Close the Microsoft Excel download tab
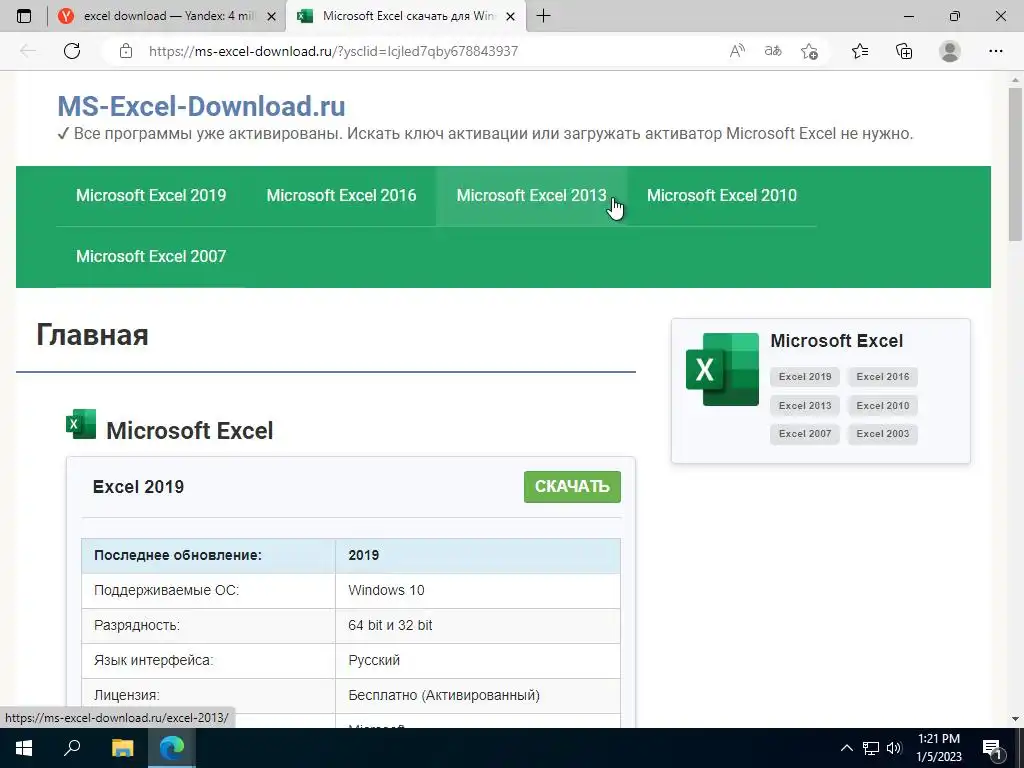This screenshot has width=1024, height=768. point(511,16)
